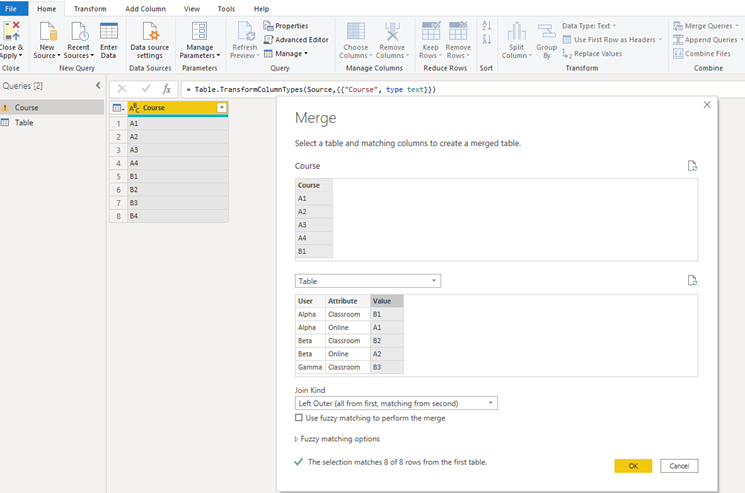Click Refresh Preview icon
The height and width of the screenshot is (493, 745).
pyautogui.click(x=246, y=31)
